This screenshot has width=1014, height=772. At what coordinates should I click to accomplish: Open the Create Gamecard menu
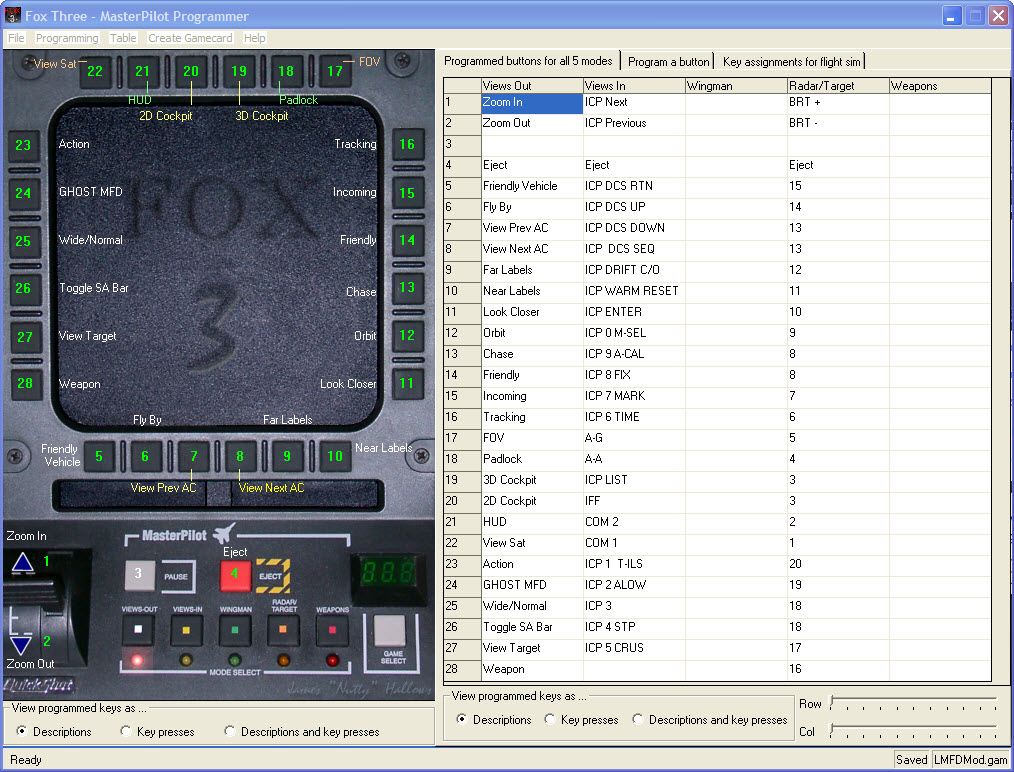click(190, 38)
